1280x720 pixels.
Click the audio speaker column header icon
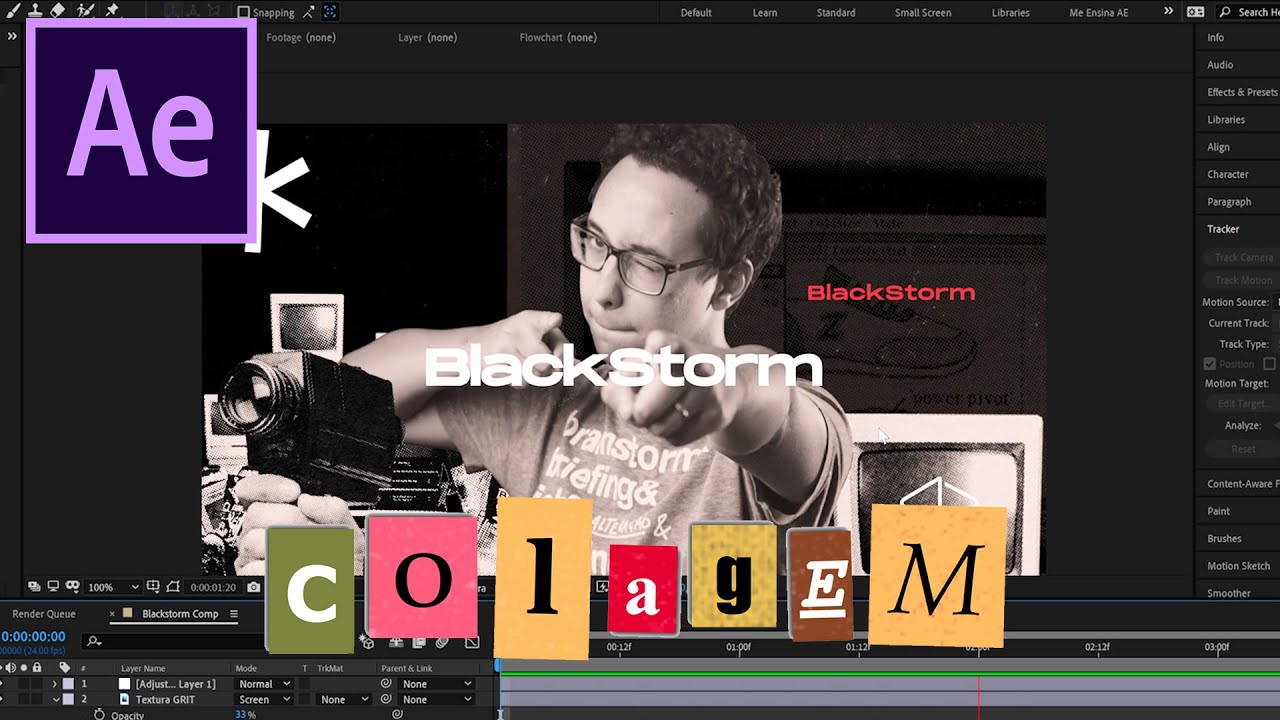click(11, 668)
